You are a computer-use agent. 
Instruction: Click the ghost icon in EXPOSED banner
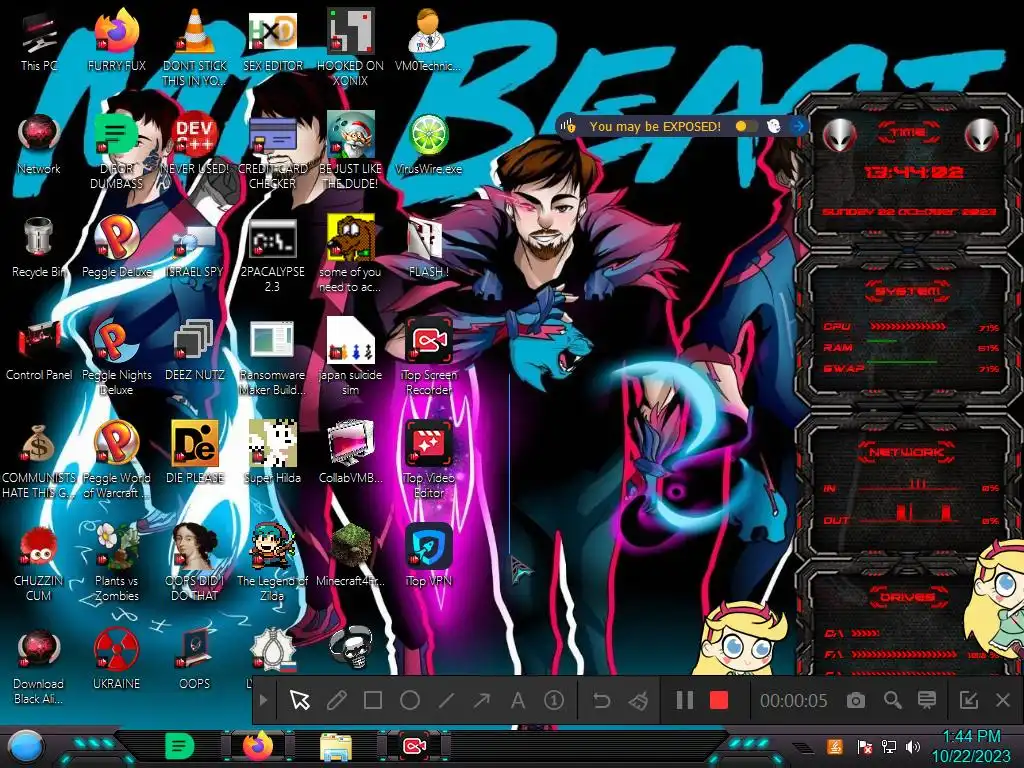pos(773,126)
